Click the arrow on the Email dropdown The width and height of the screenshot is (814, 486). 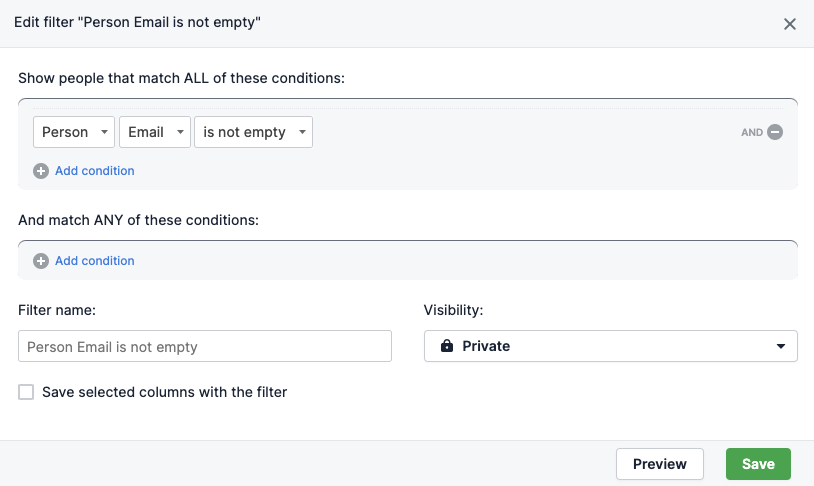click(x=180, y=132)
